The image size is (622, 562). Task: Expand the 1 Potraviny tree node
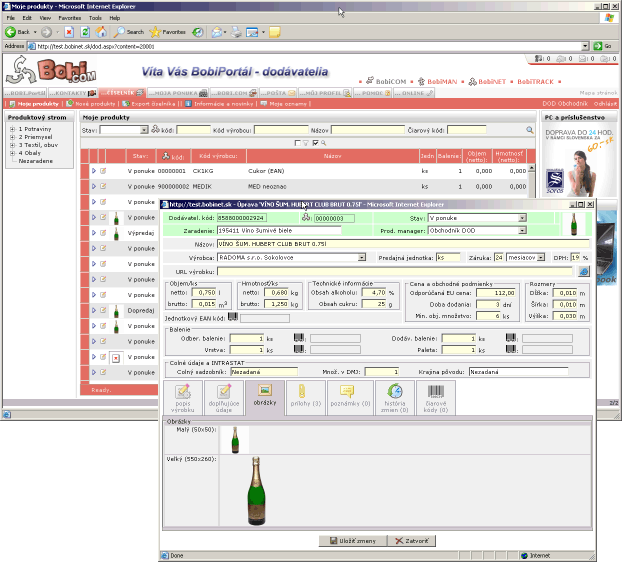click(x=12, y=129)
